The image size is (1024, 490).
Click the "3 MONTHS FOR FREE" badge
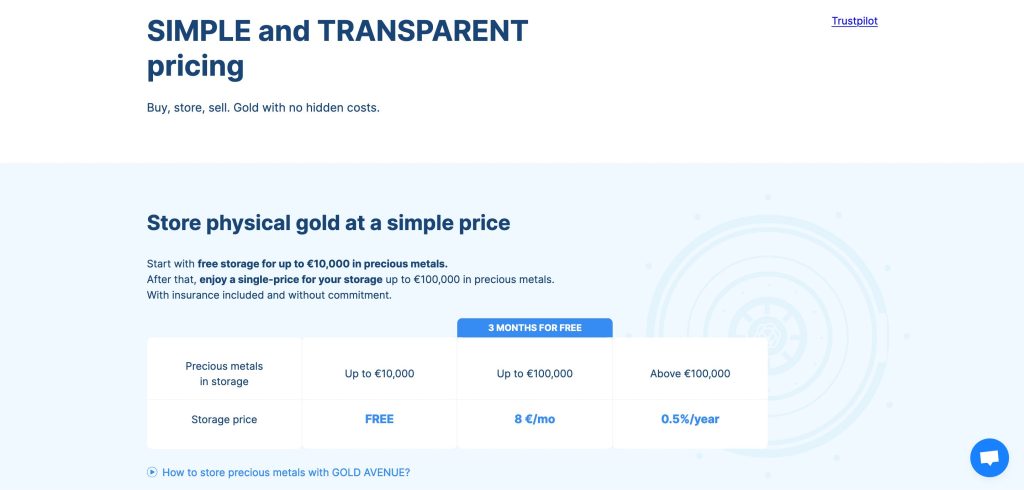(535, 328)
